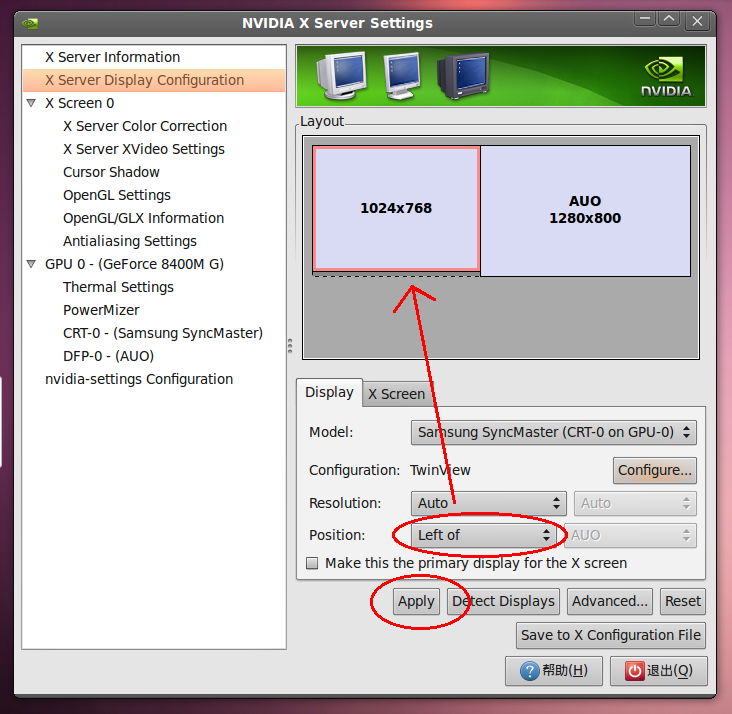Collapse the GPU 0 GeForce 8400M G node

coord(31,264)
